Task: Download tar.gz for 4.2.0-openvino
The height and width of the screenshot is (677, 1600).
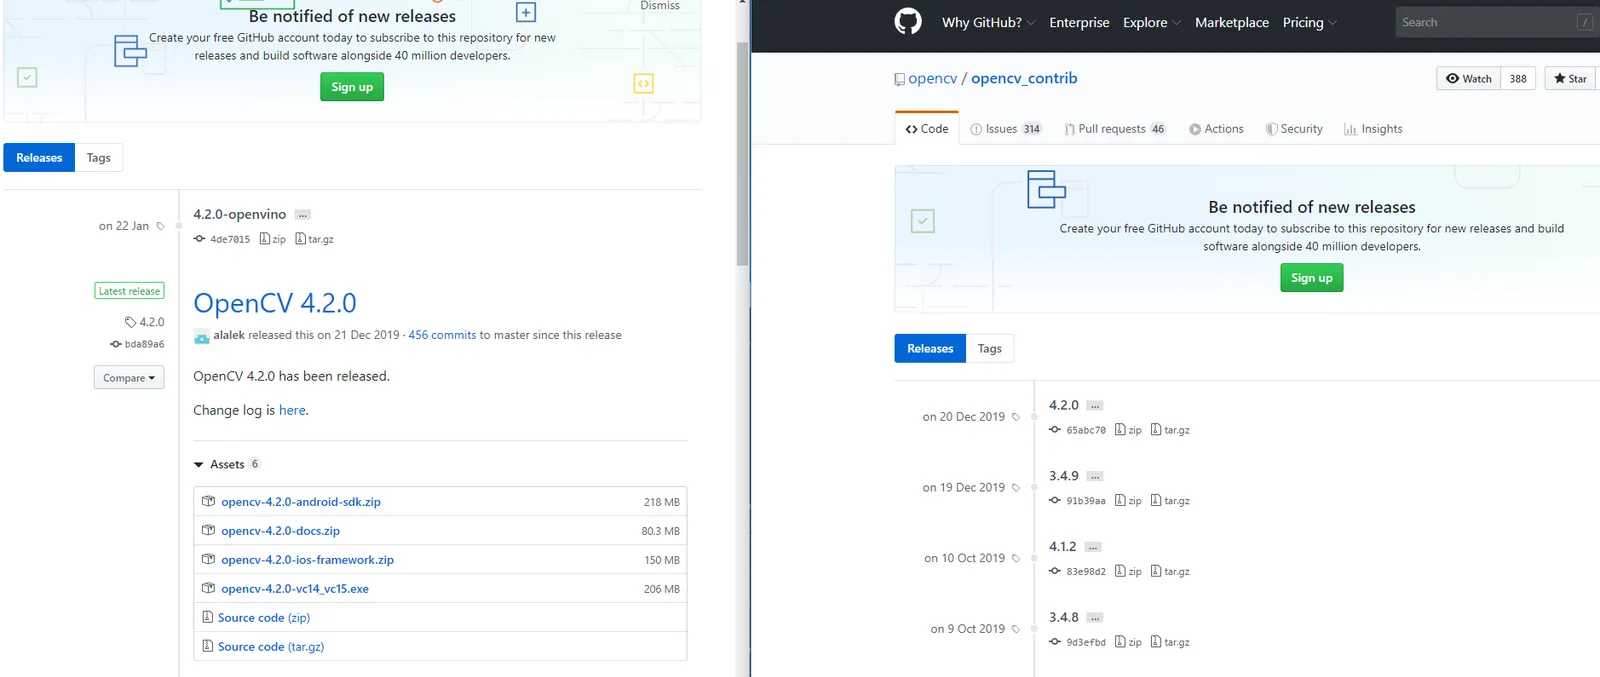Action: 315,239
